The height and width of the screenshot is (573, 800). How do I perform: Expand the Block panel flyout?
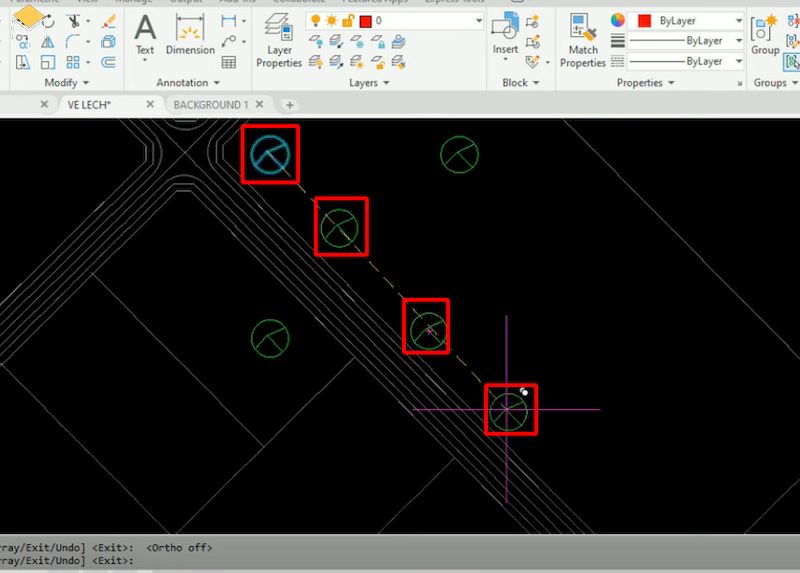click(520, 82)
